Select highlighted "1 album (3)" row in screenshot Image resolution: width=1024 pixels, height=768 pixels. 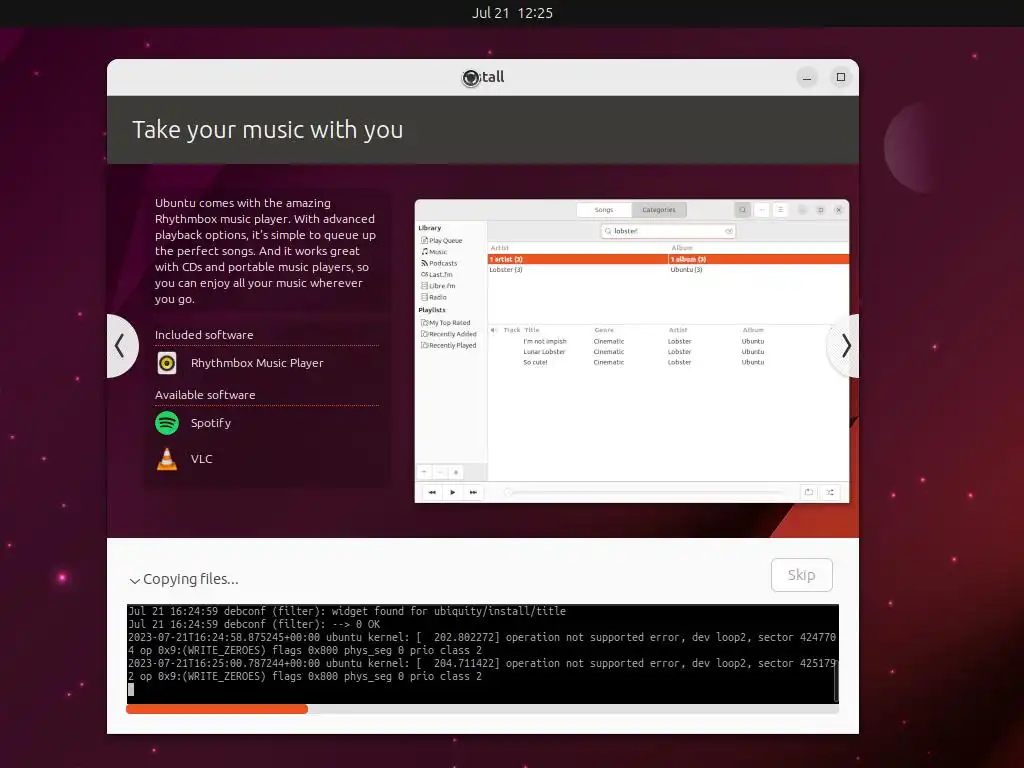coord(759,259)
